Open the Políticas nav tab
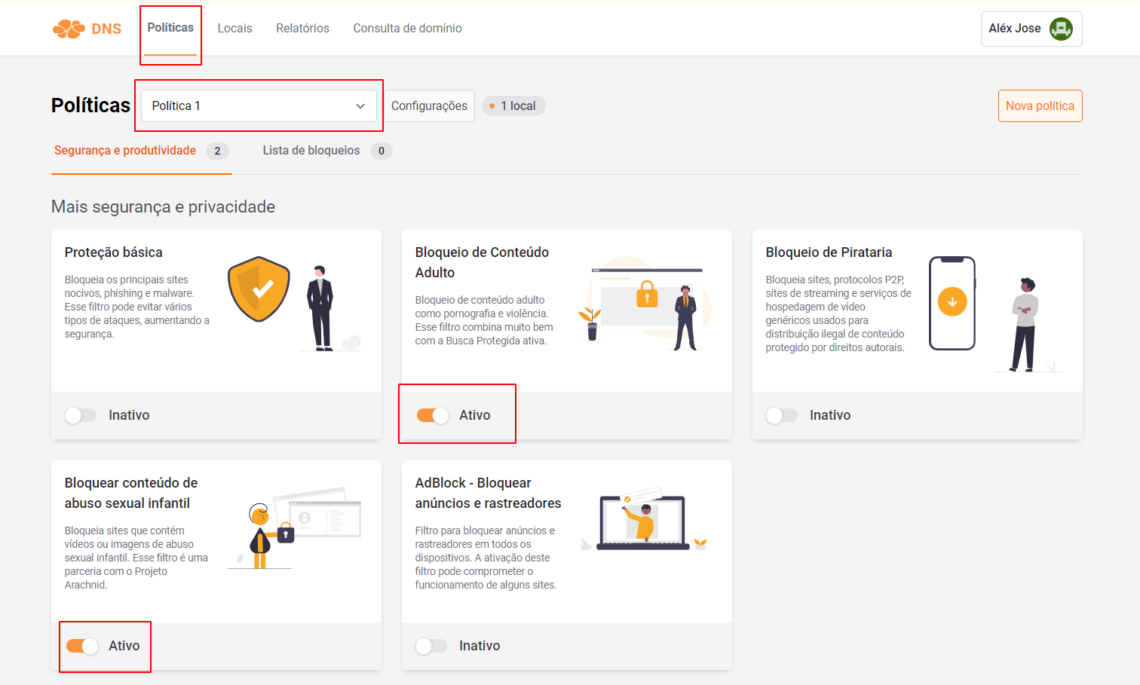Screen dimensions: 1140x685 [170, 28]
